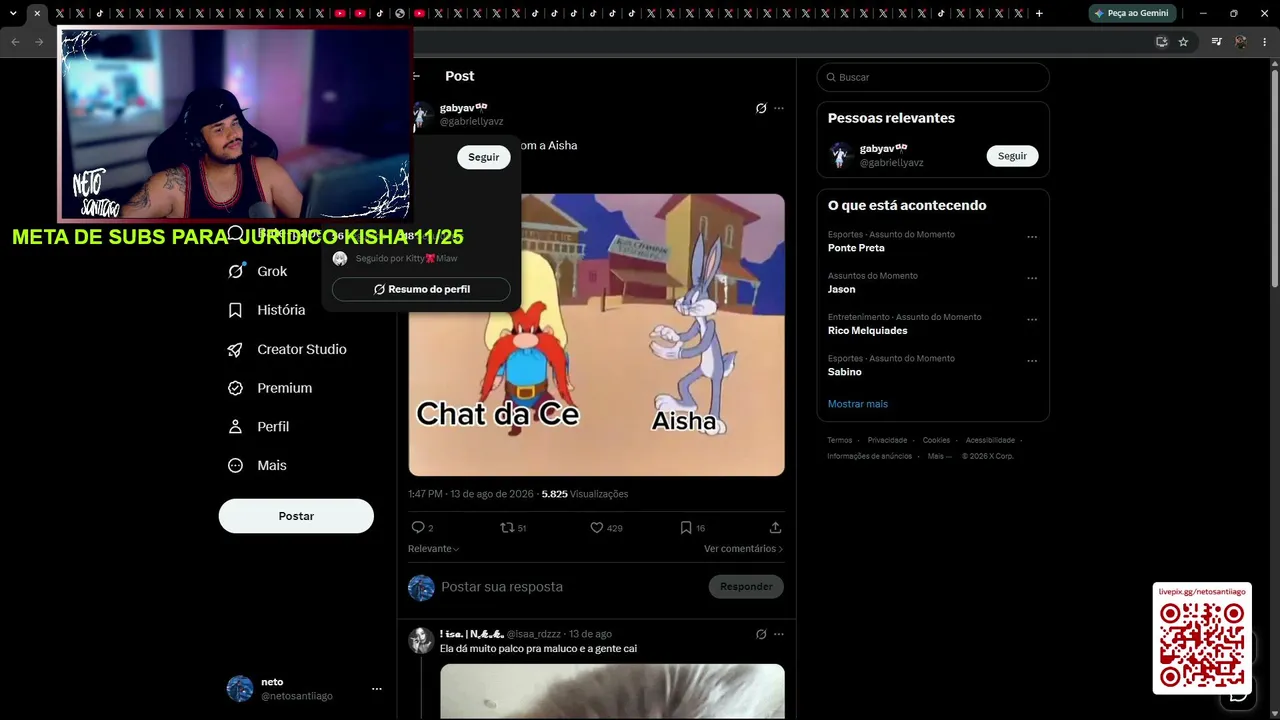Open the Ver comentários link
The width and height of the screenshot is (1280, 720).
(743, 549)
